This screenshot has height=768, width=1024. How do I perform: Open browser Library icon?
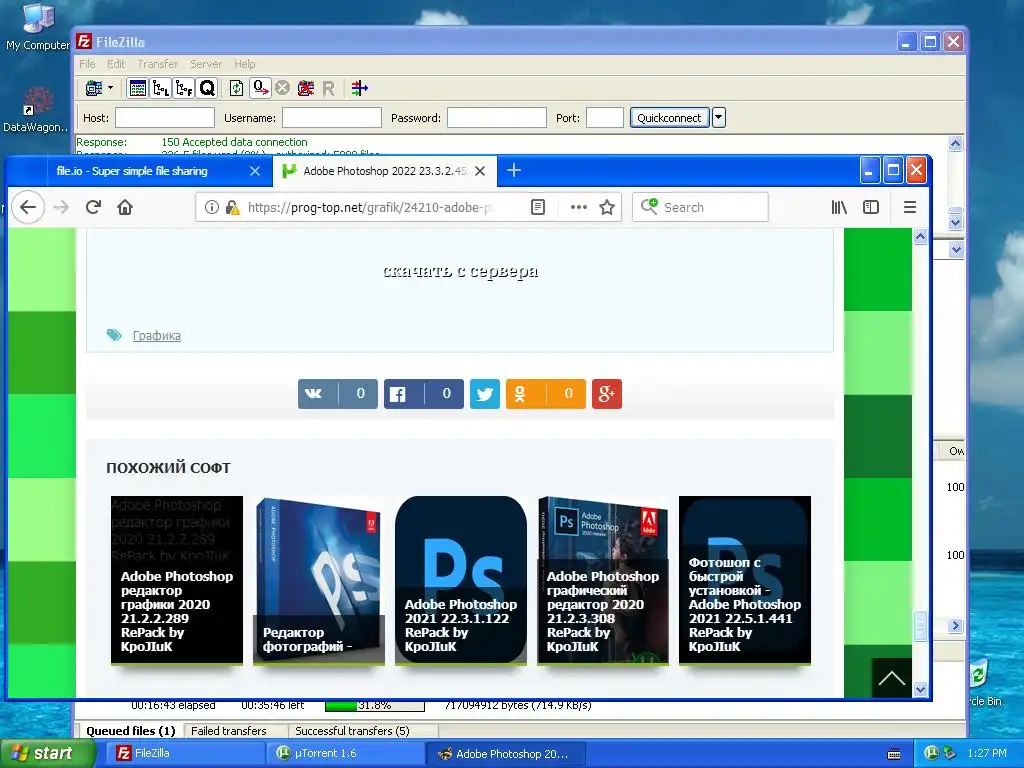pyautogui.click(x=839, y=207)
